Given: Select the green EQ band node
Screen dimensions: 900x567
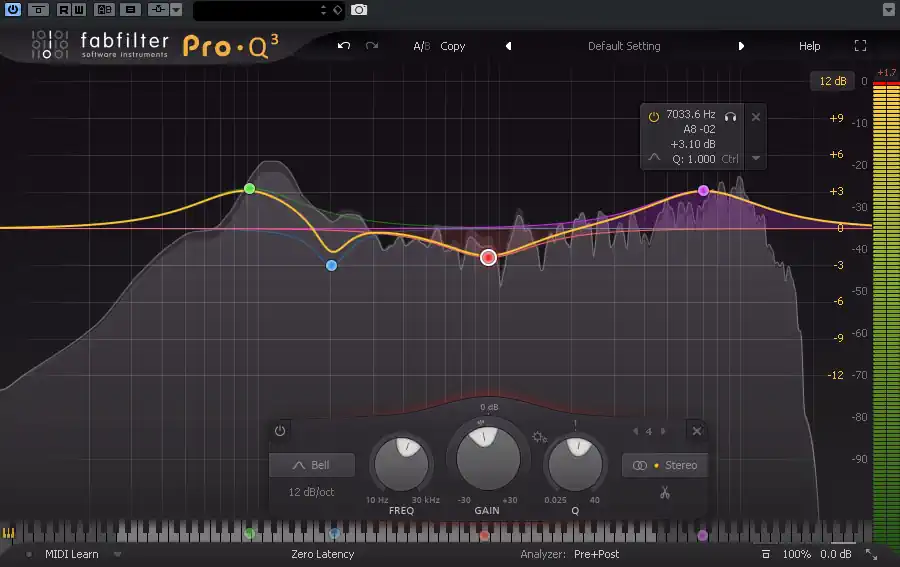Looking at the screenshot, I should coord(249,188).
